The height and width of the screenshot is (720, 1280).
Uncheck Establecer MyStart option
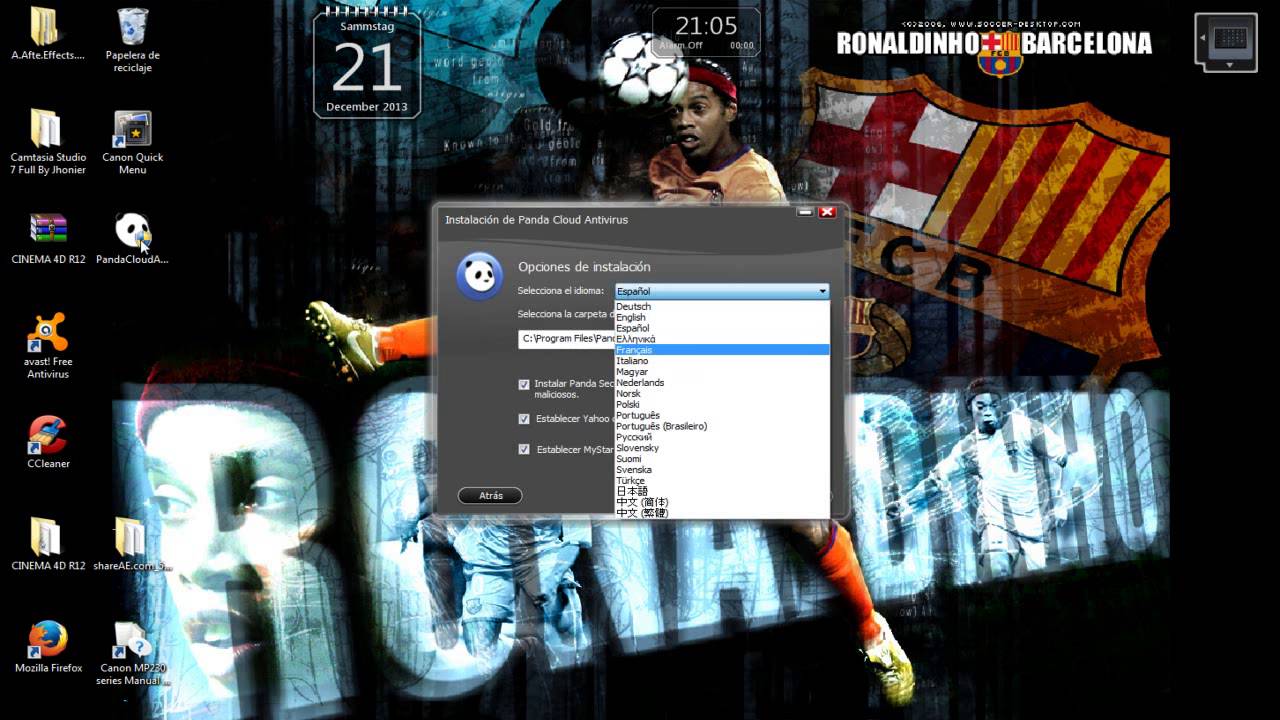click(524, 449)
